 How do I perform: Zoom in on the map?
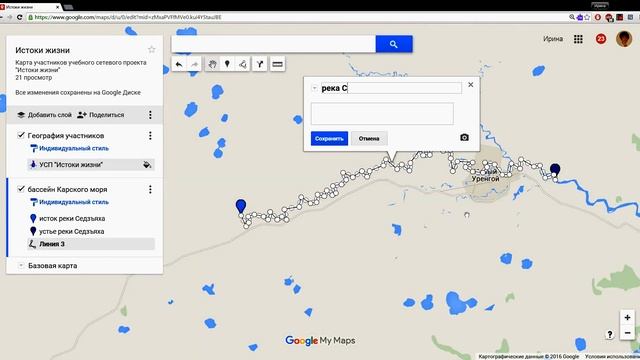click(627, 317)
